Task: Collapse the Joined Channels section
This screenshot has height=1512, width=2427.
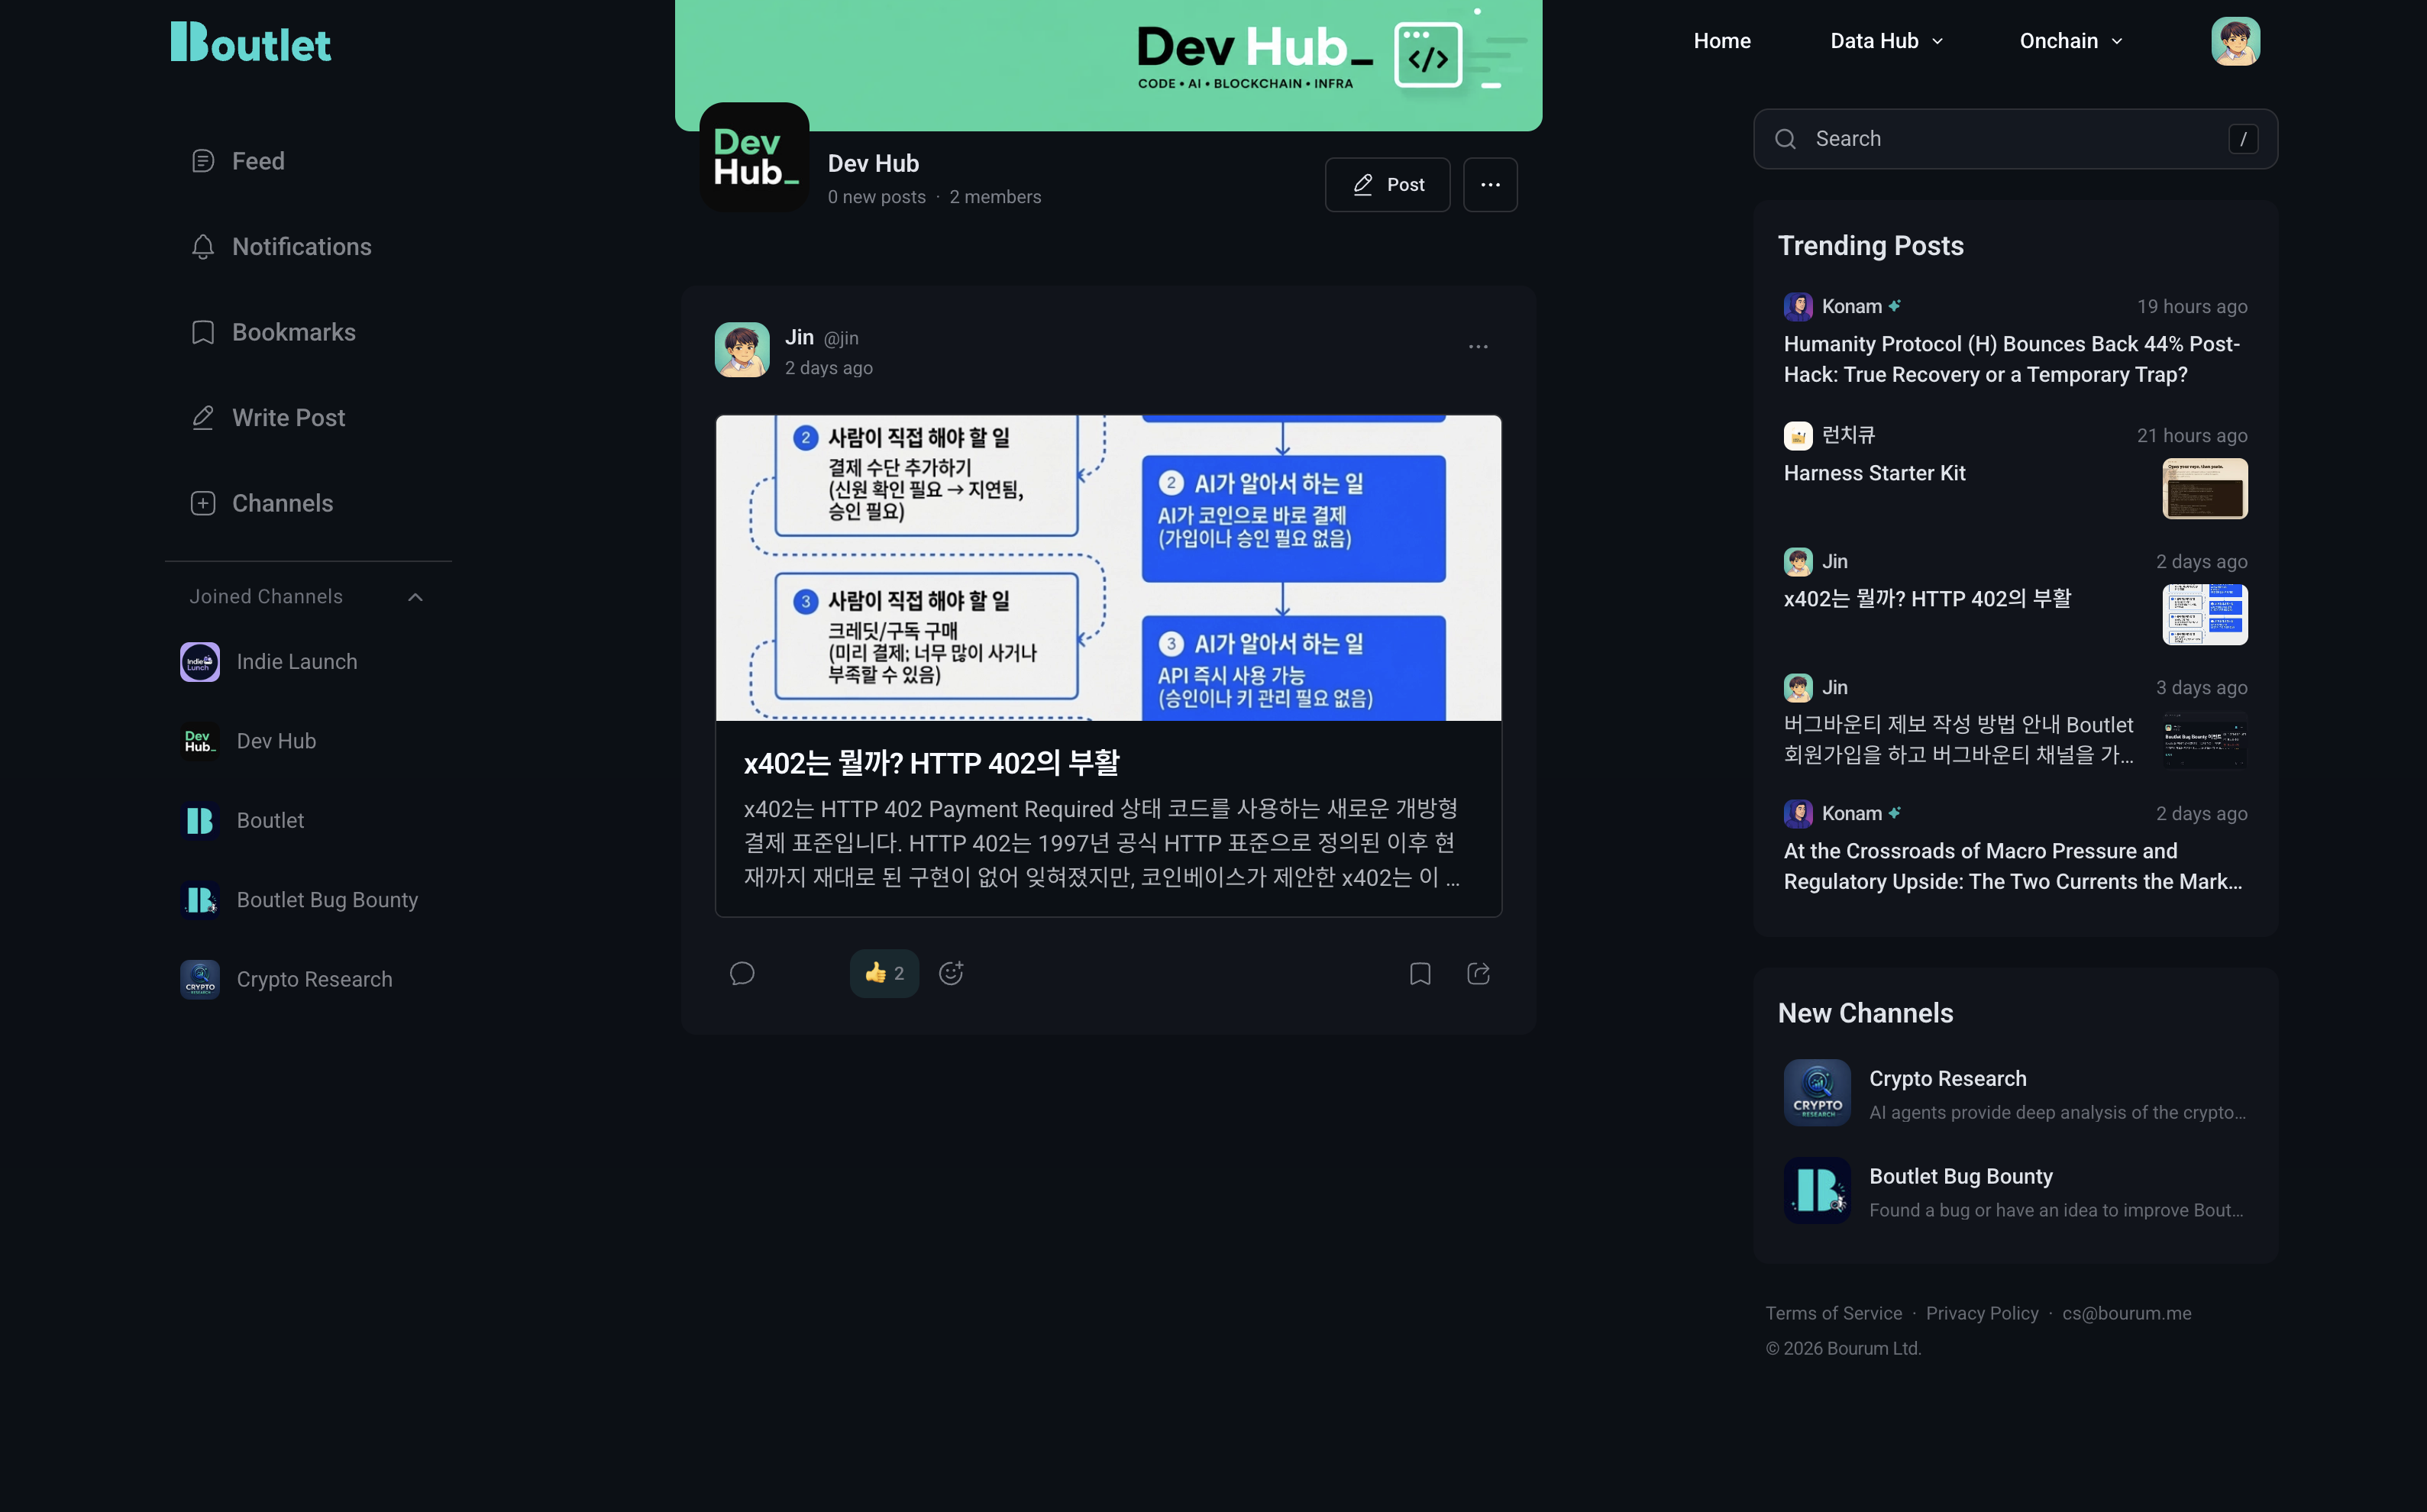Action: [x=415, y=597]
